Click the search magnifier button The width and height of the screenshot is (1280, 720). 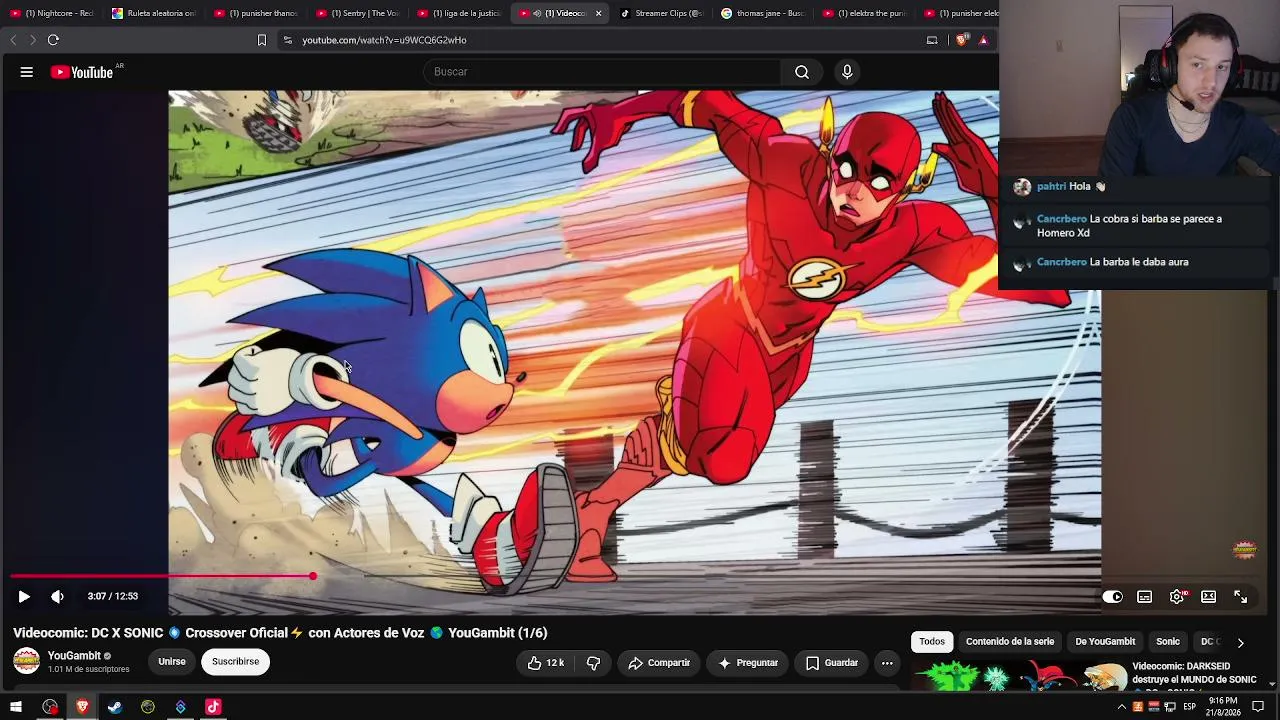coord(802,72)
